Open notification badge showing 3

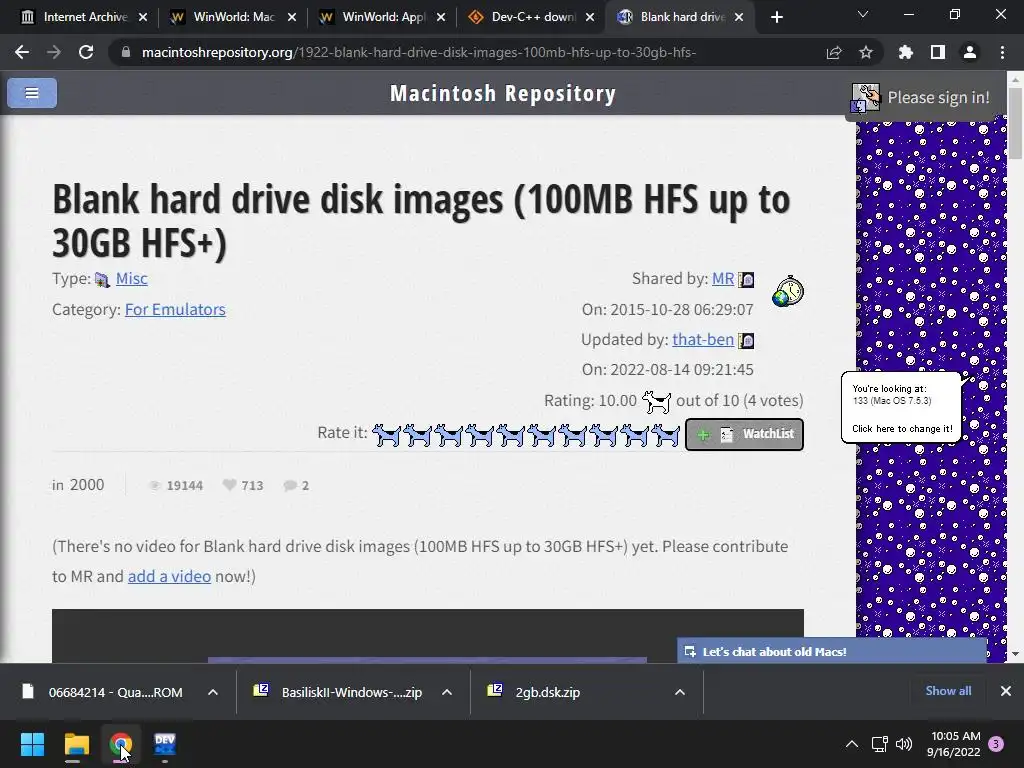click(x=996, y=744)
